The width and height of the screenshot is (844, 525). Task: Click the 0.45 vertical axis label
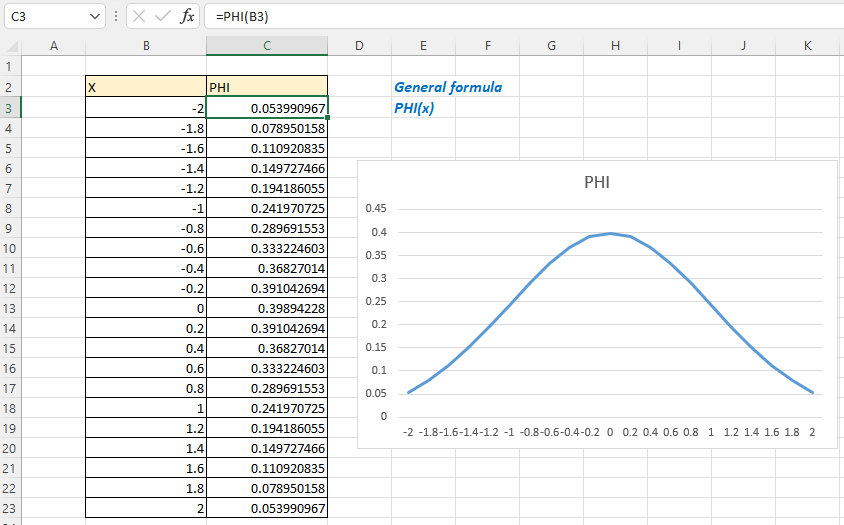(376, 209)
